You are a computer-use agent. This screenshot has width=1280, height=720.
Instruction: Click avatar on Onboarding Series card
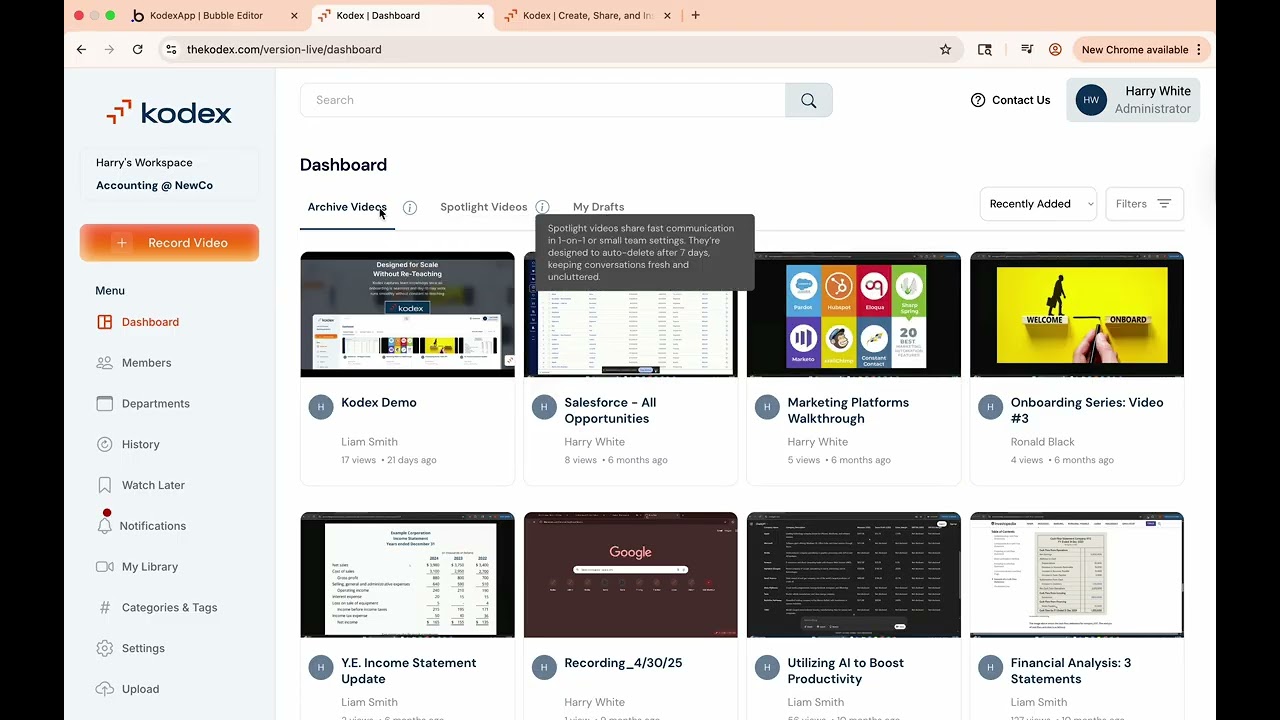[990, 407]
